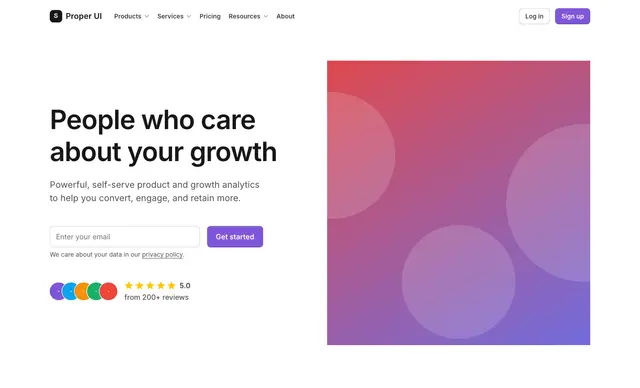640x388 pixels.
Task: Click the Get started button
Action: pos(235,237)
